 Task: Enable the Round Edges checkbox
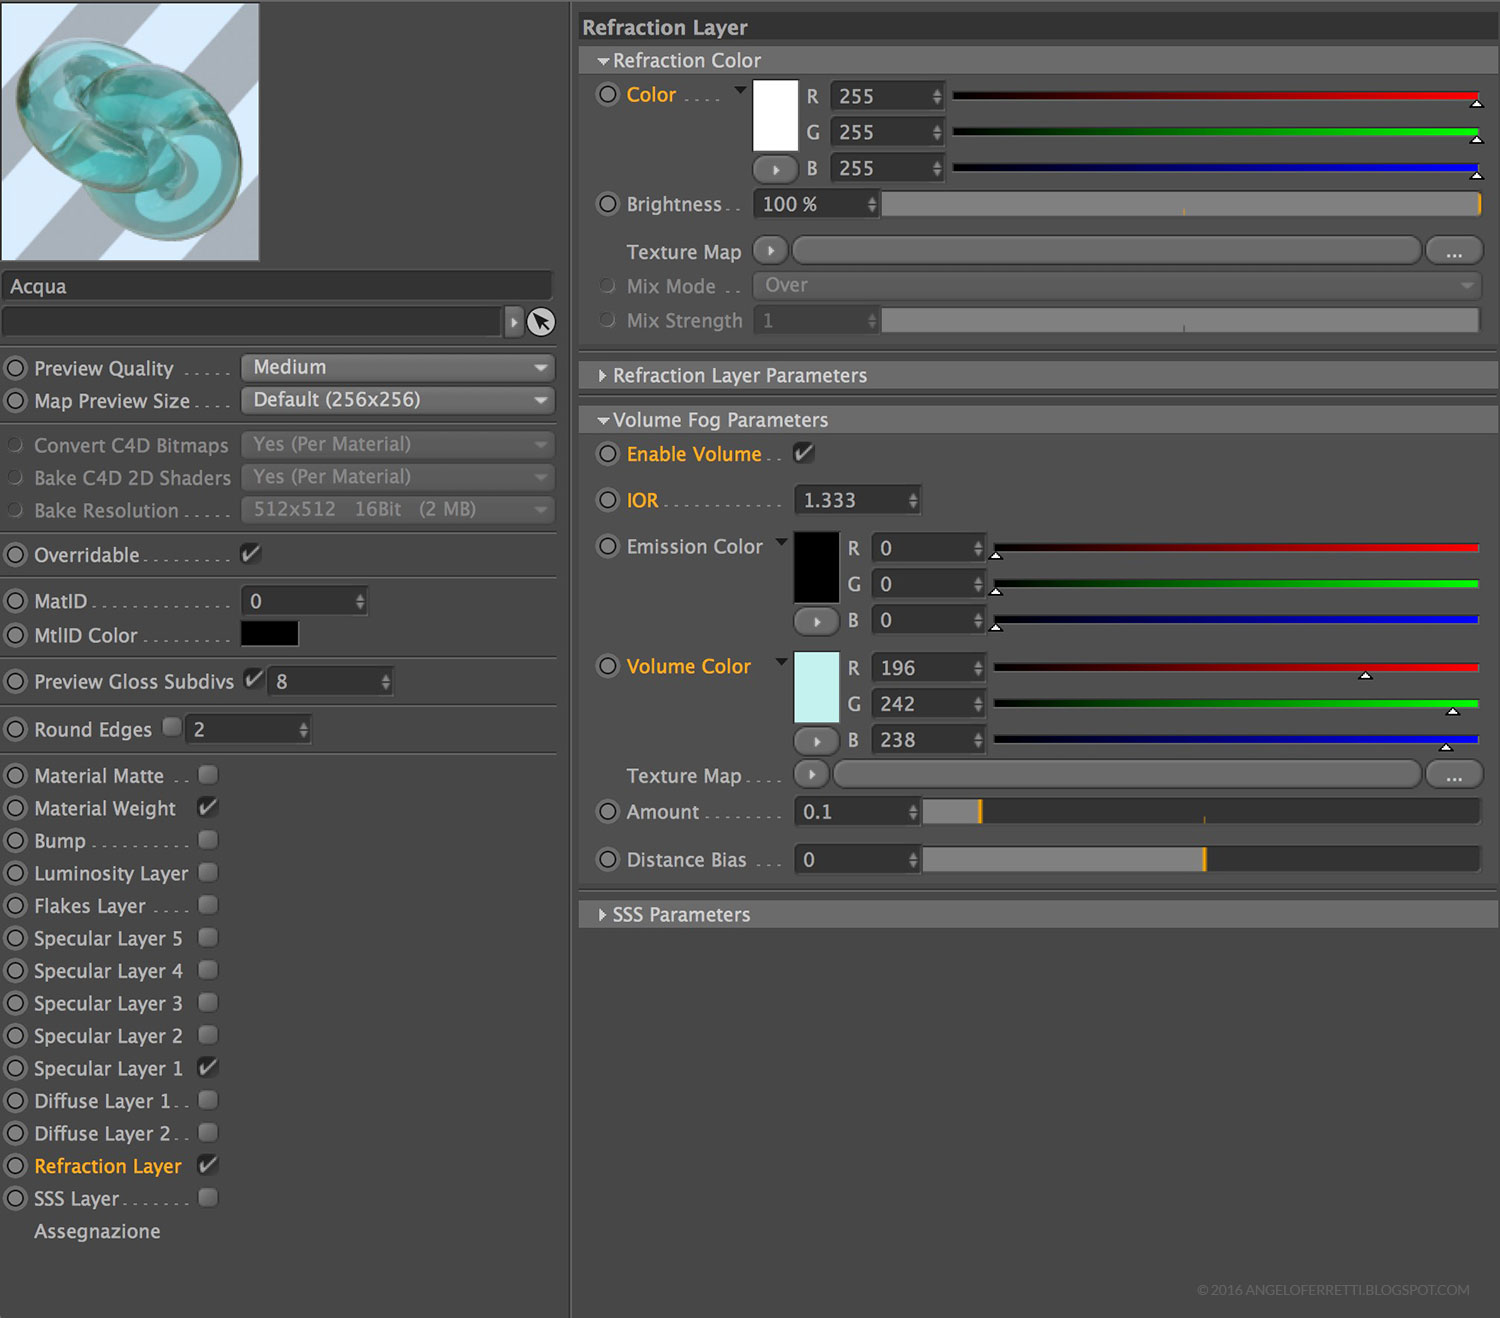pyautogui.click(x=172, y=727)
